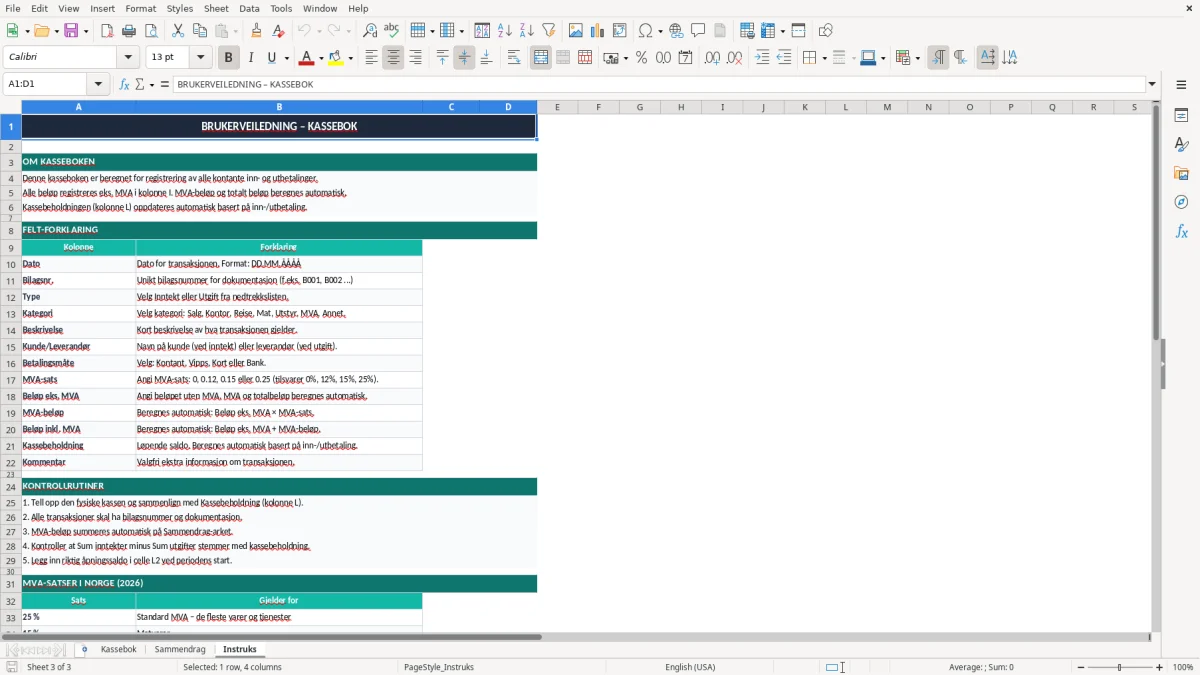Sort ascending A to Z

505,31
